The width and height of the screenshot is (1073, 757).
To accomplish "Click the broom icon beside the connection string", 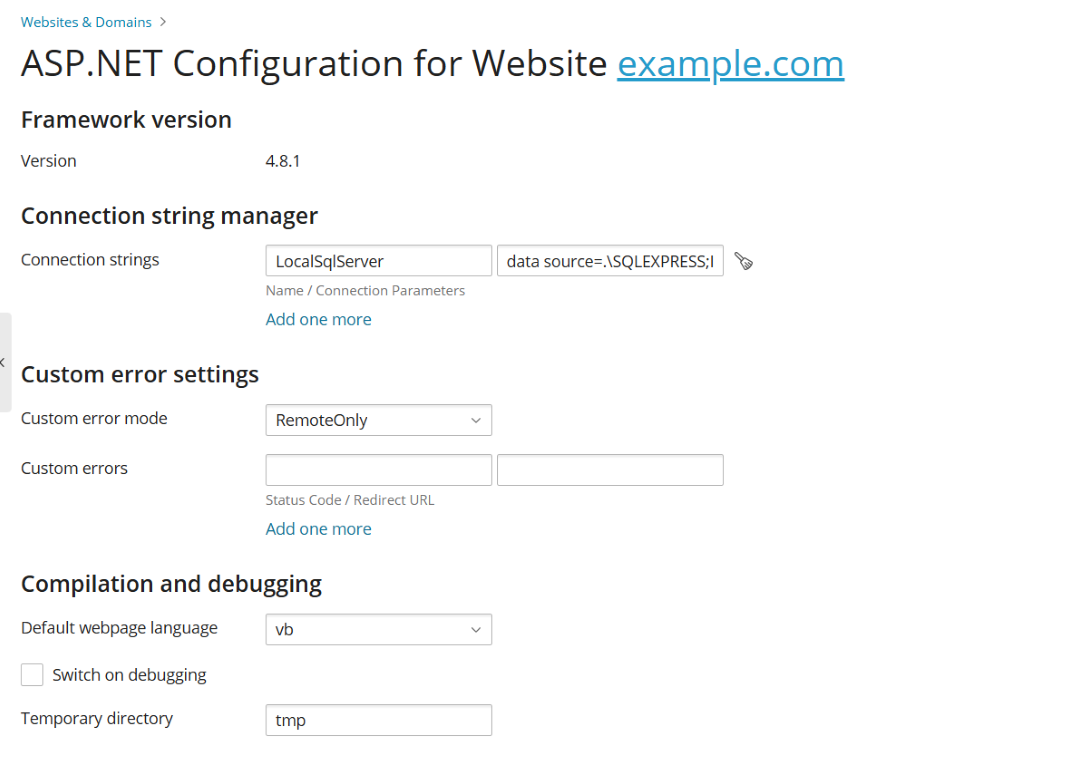I will [743, 261].
